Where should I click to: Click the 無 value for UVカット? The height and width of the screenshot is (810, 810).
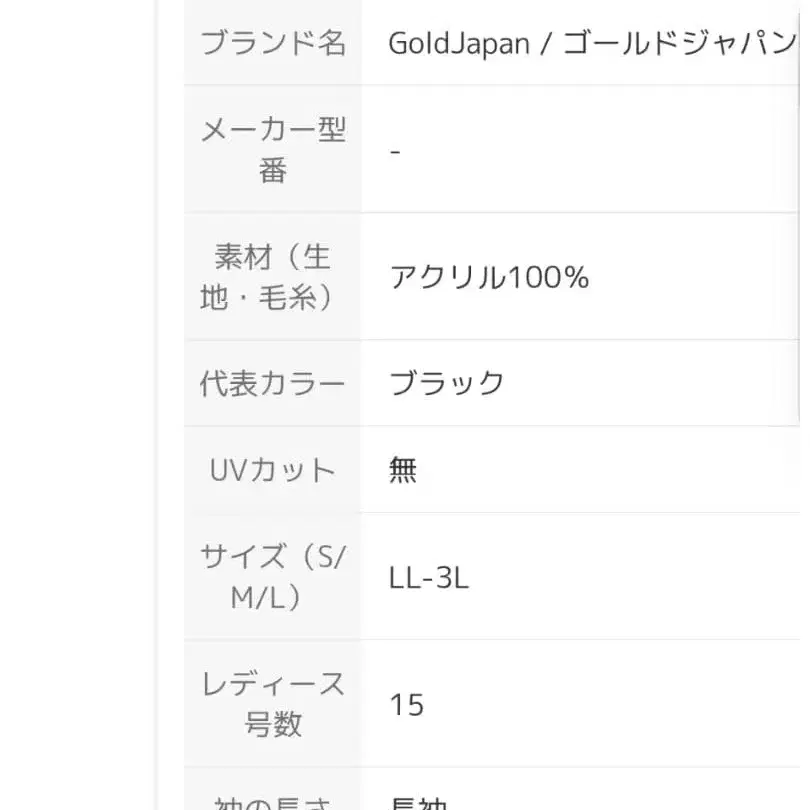coord(403,470)
